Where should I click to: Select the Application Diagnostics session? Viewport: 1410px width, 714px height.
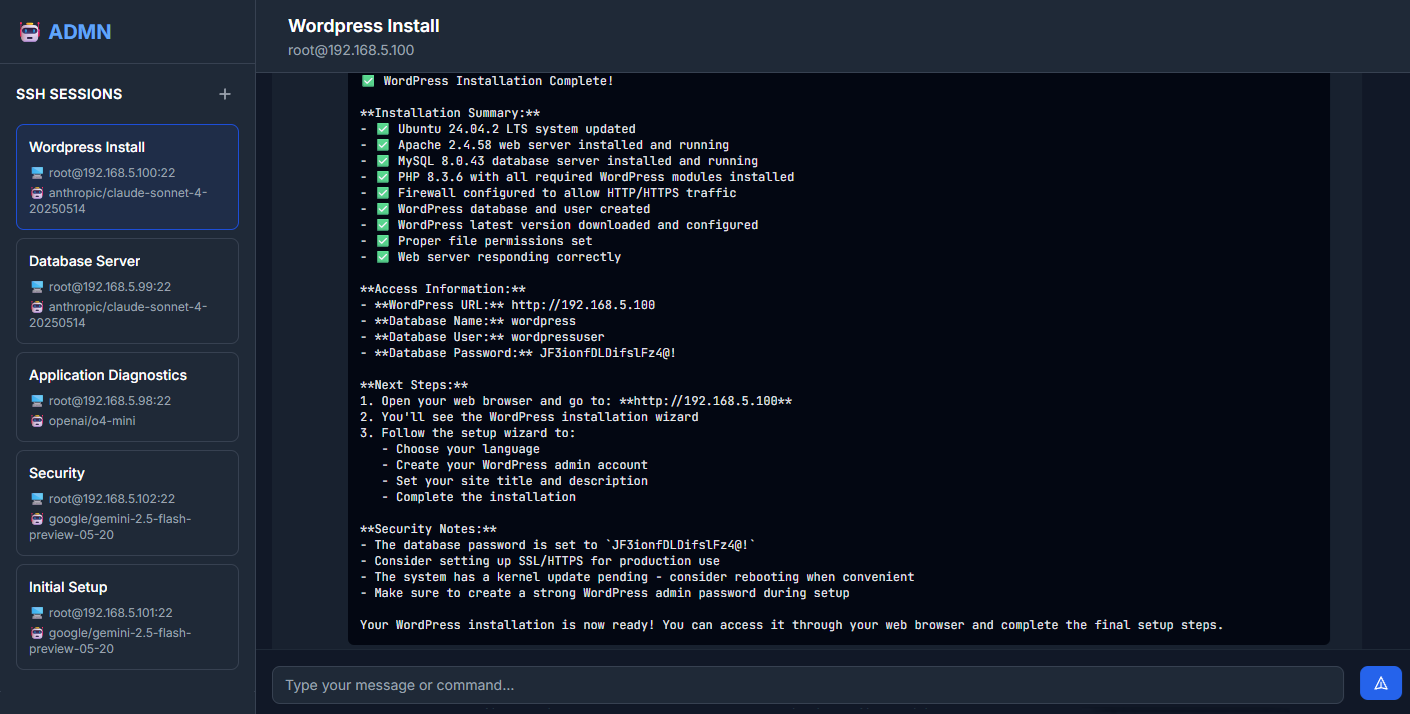click(x=127, y=397)
